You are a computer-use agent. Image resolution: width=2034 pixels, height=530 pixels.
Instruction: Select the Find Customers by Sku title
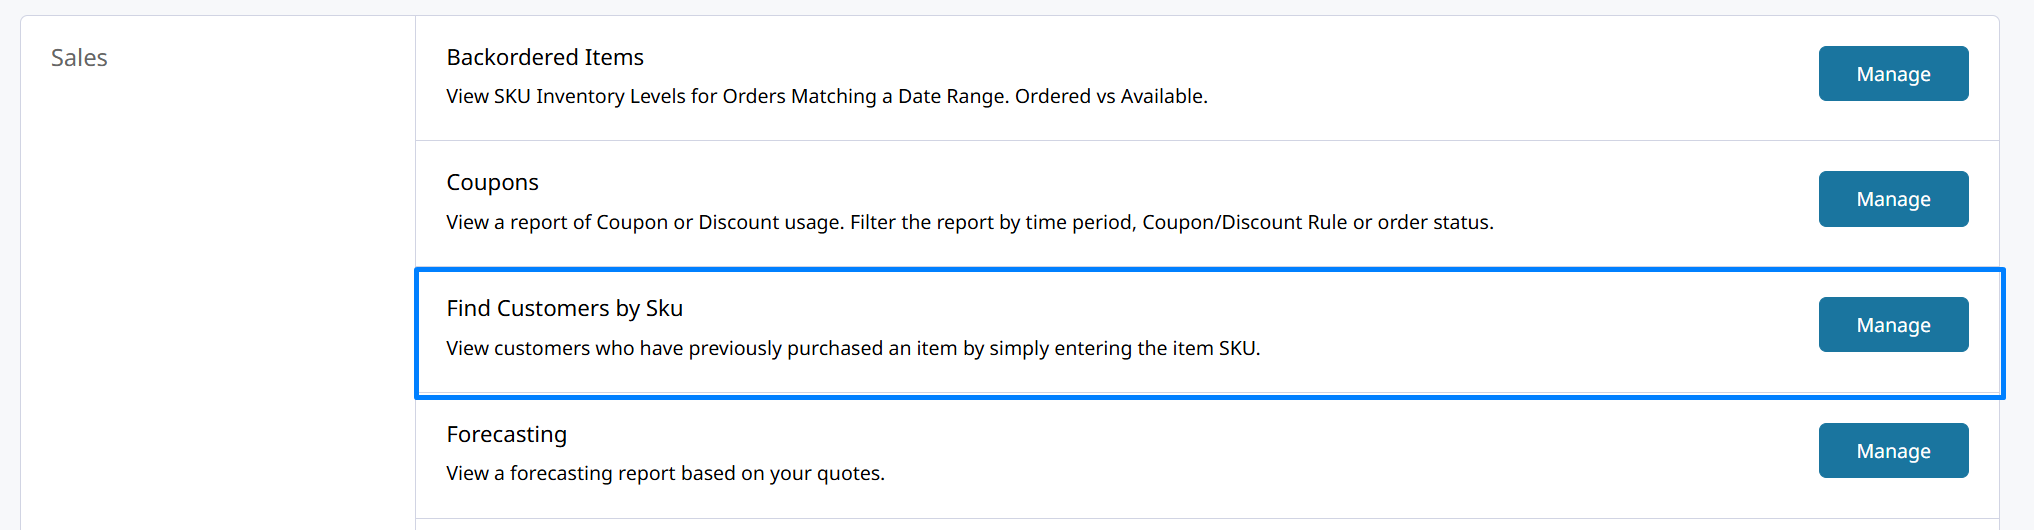564,308
